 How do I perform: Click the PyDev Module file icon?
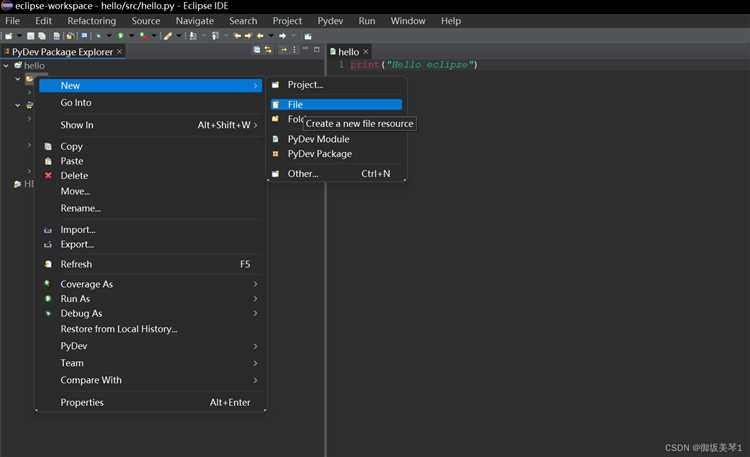tap(276, 139)
